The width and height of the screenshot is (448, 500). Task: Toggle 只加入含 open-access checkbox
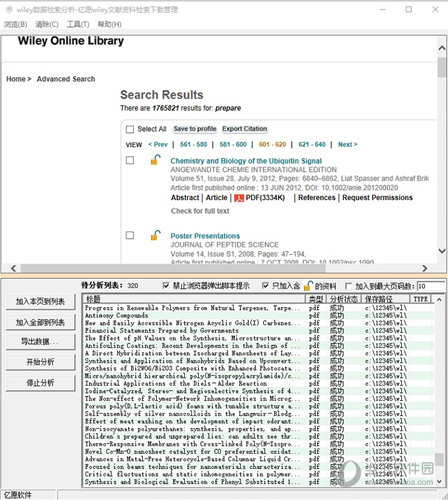click(265, 286)
